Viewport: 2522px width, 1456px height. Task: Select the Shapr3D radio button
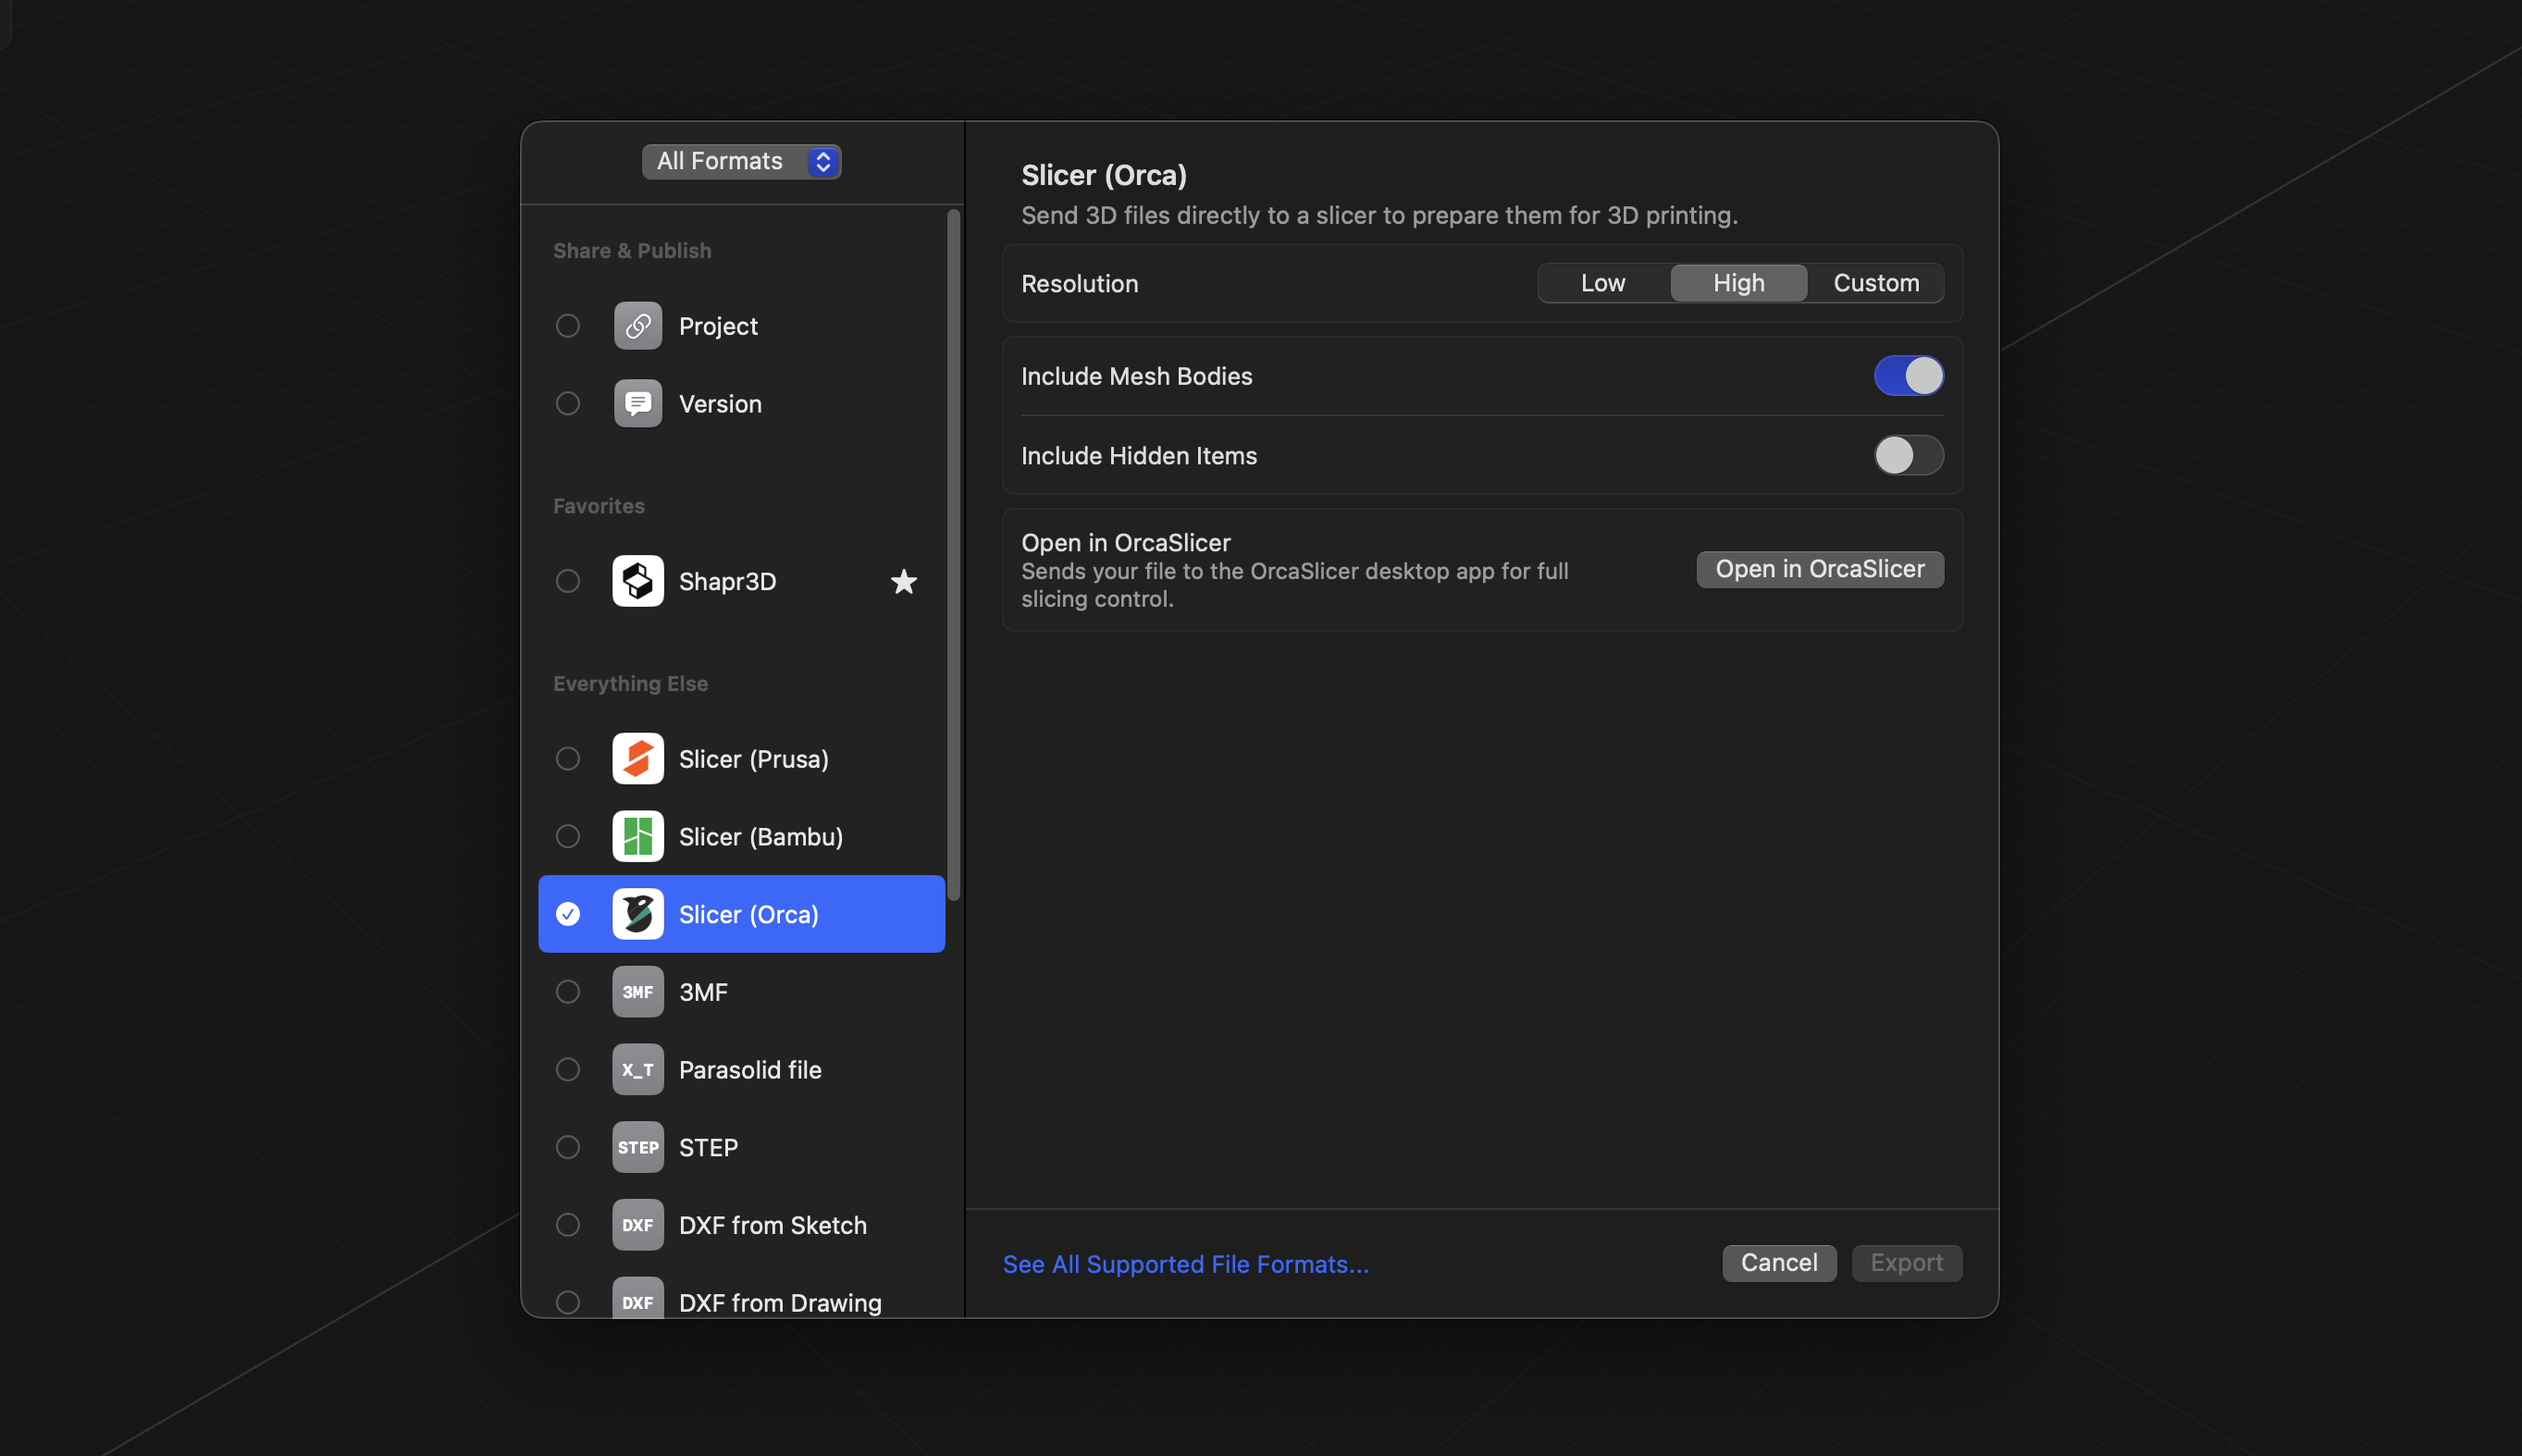[568, 581]
